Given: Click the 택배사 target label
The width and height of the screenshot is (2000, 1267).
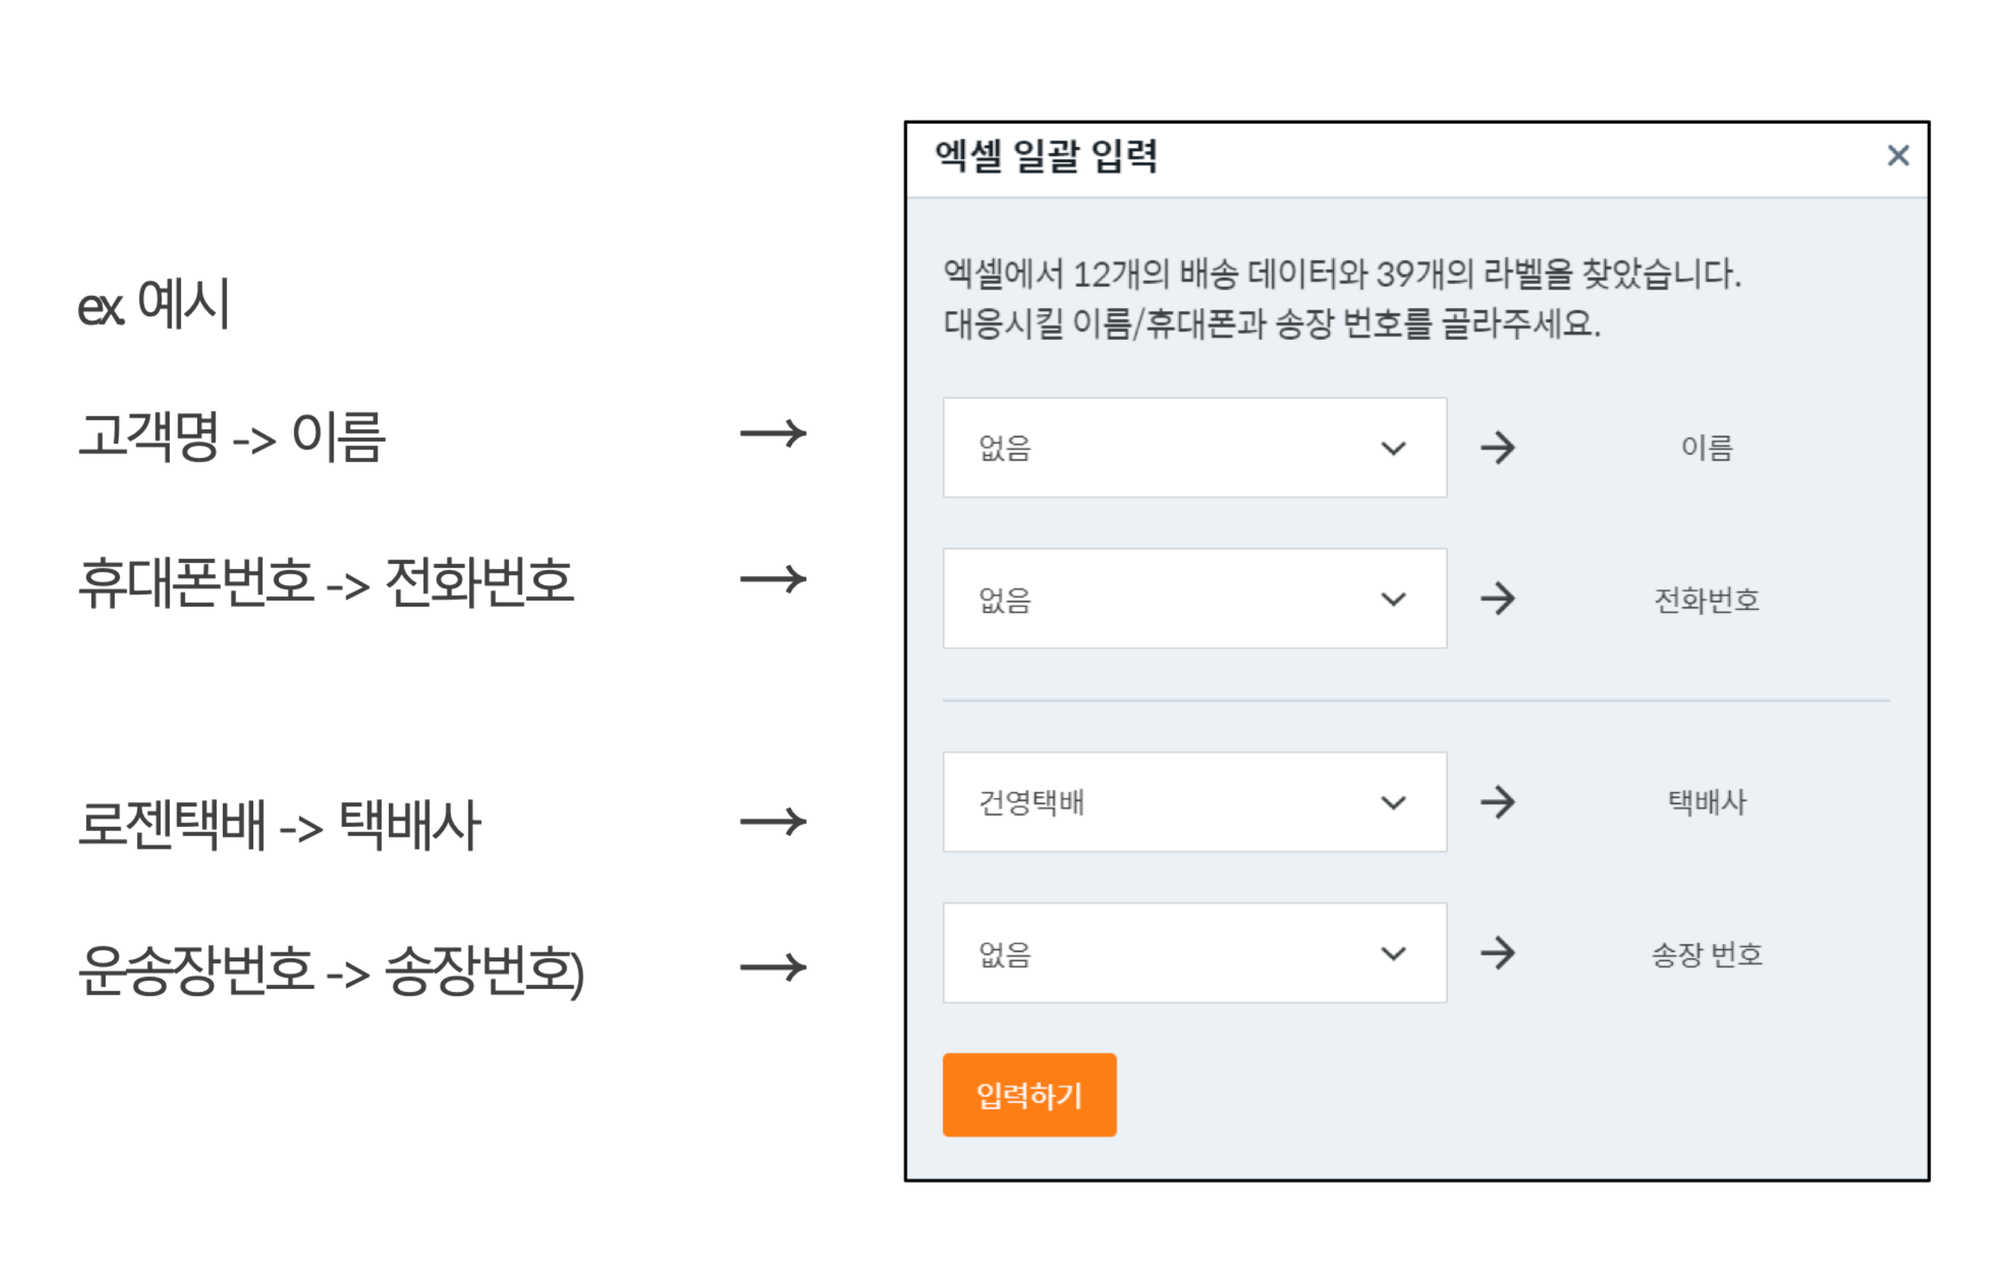Looking at the screenshot, I should pos(1706,802).
